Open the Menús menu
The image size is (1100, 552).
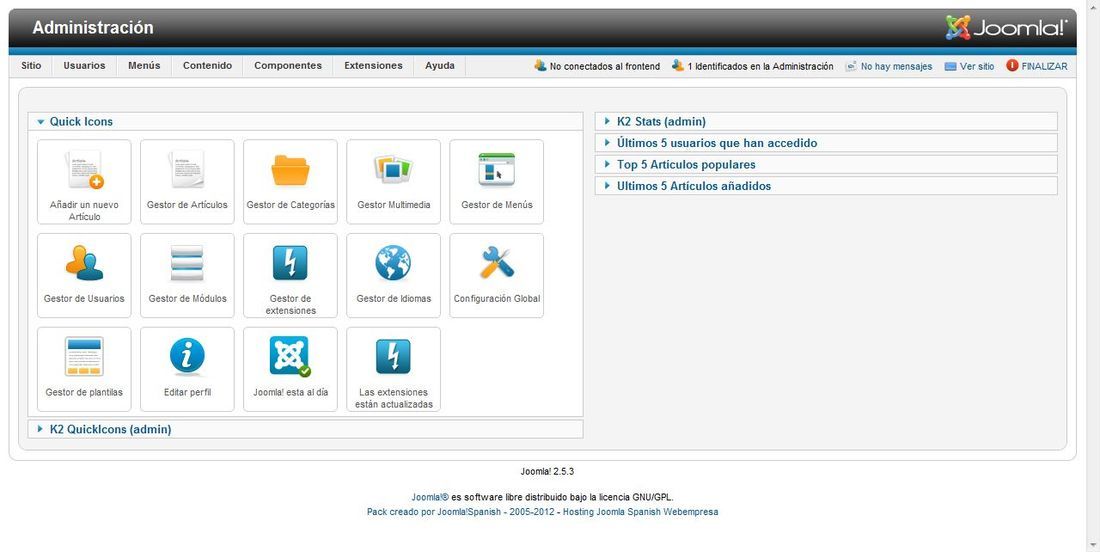pos(144,65)
